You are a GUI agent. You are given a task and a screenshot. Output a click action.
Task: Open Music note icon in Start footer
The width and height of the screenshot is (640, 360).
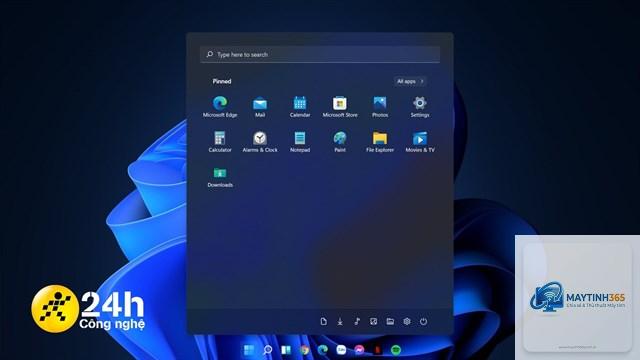357,322
